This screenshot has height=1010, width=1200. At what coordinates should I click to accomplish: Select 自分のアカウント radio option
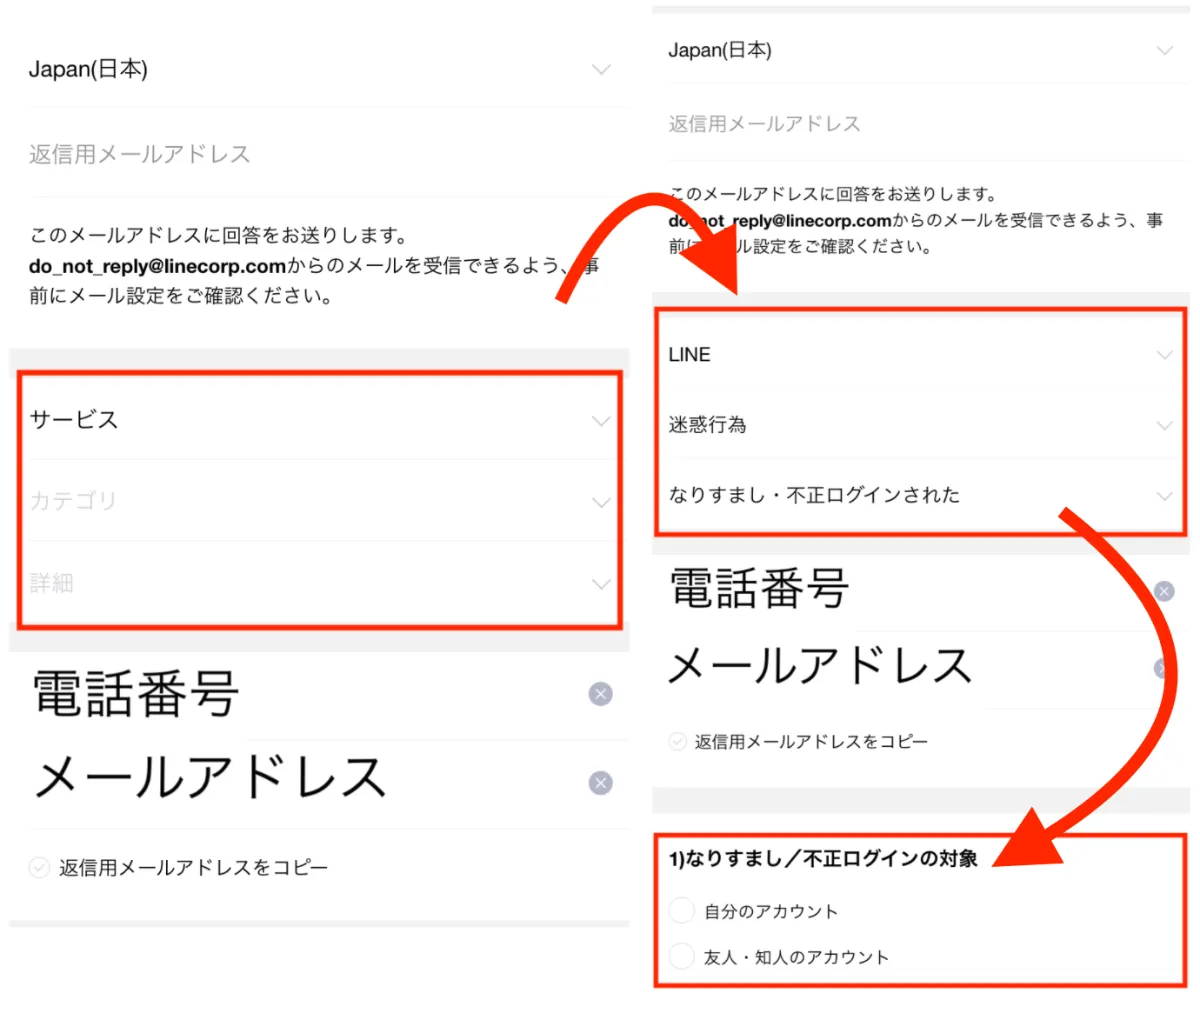click(x=681, y=911)
